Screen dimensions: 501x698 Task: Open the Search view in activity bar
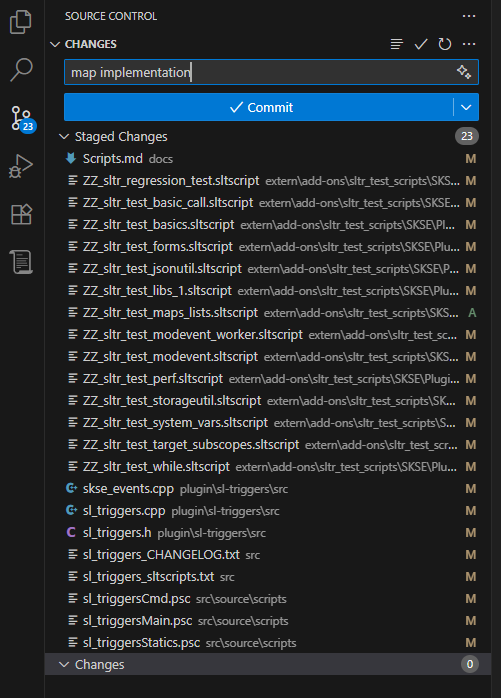[x=21, y=70]
